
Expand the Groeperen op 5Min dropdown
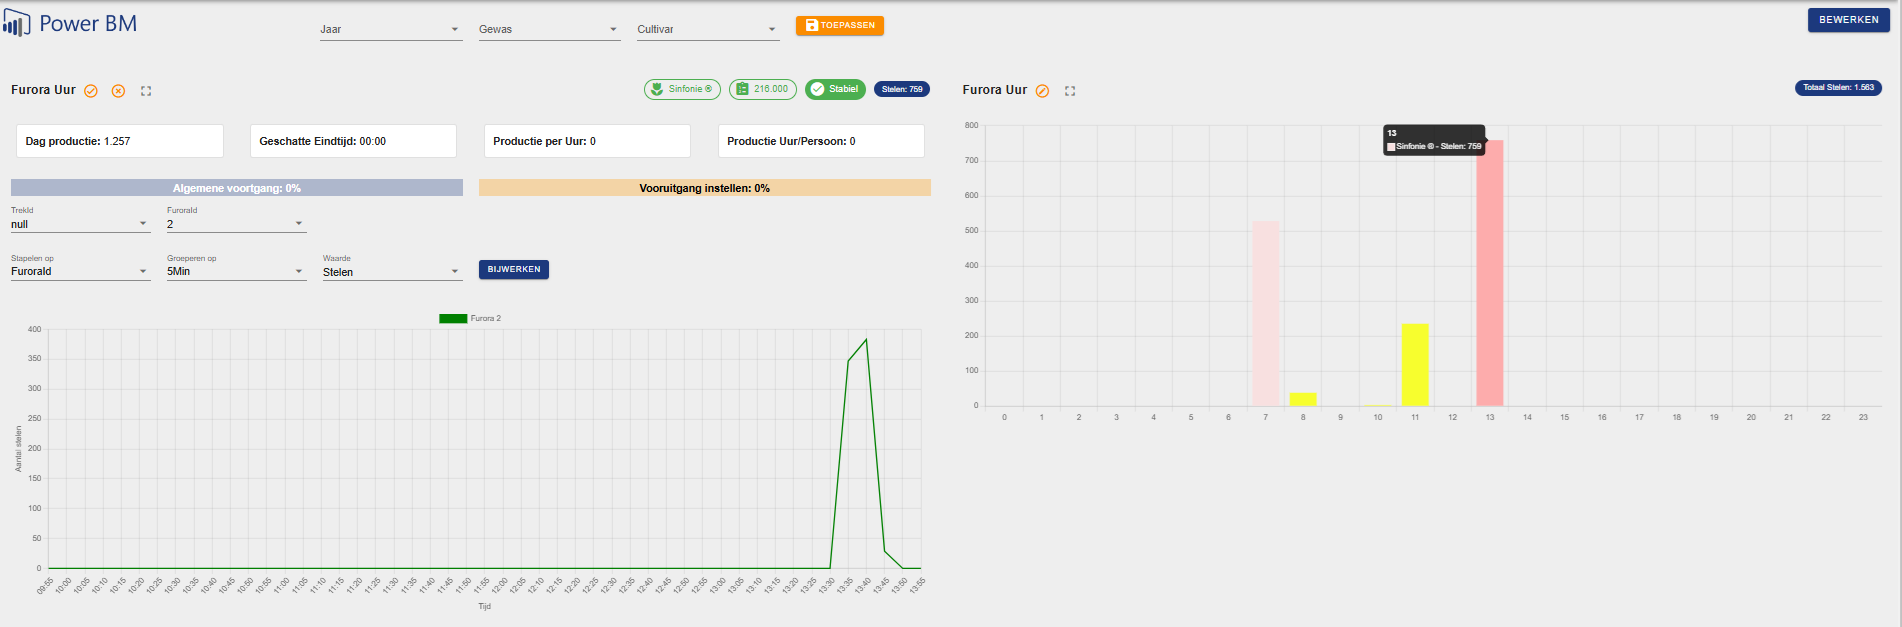tap(235, 272)
